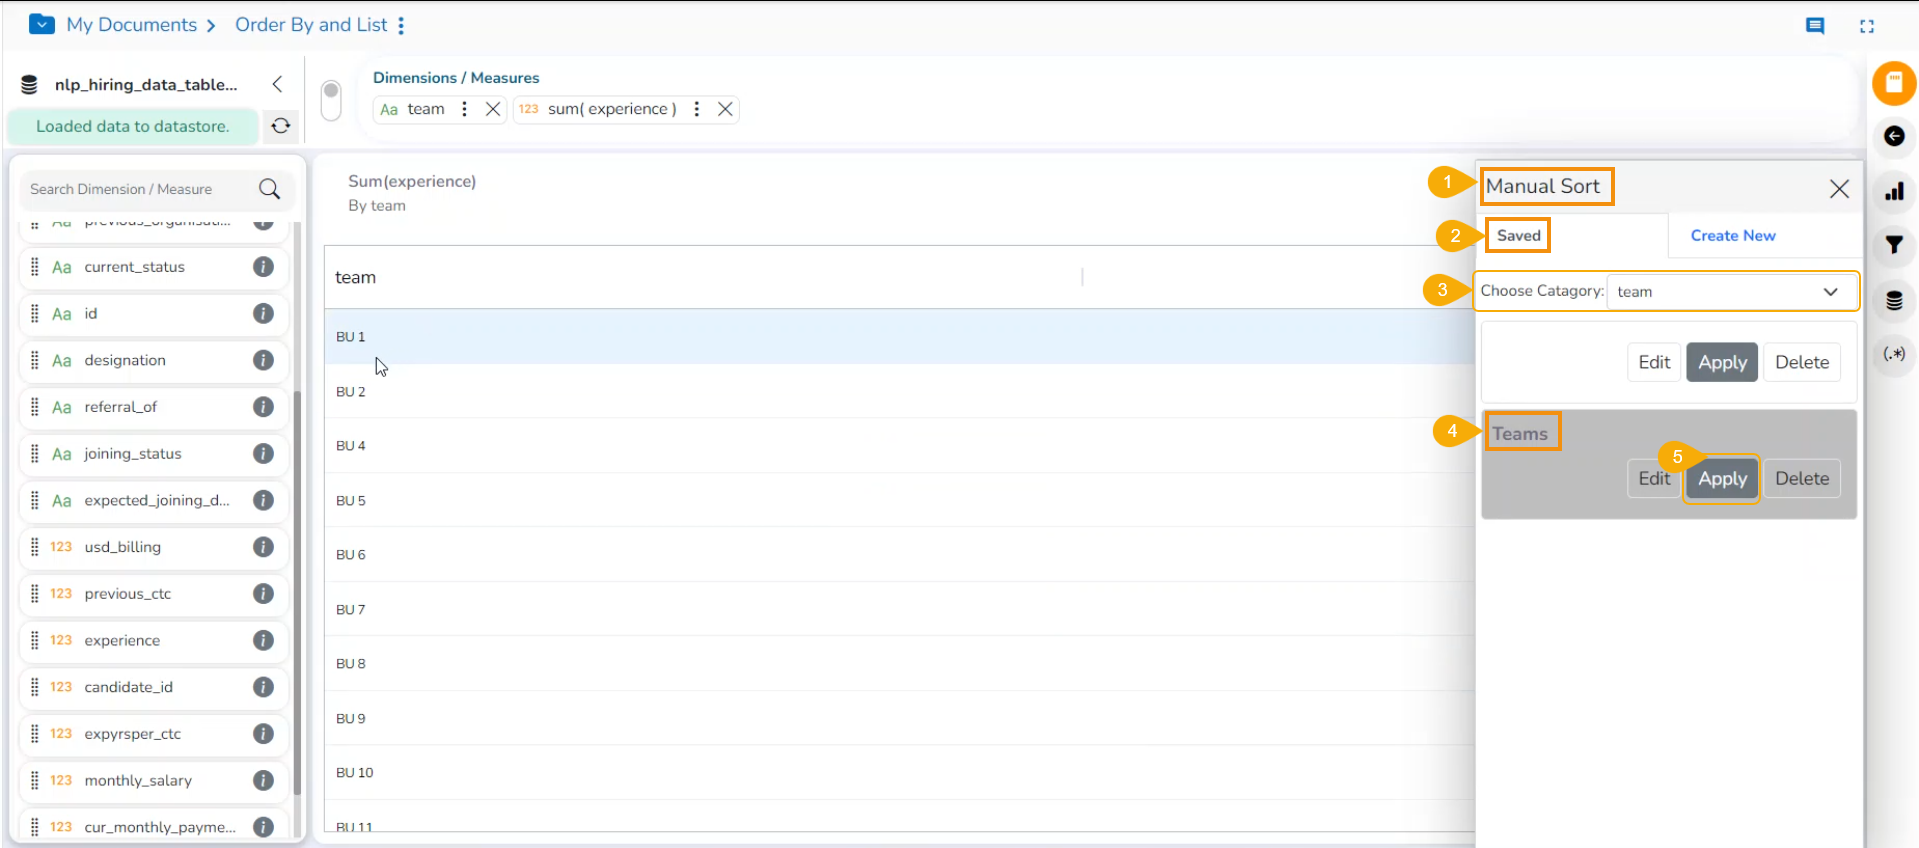1919x848 pixels.
Task: Select the BU 10 table row
Action: click(899, 772)
